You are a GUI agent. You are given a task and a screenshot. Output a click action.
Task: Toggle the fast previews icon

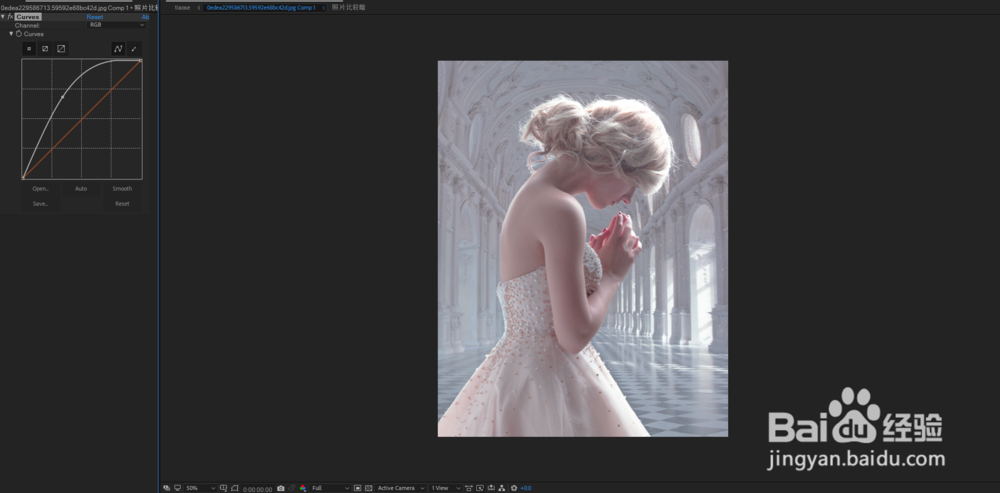(x=480, y=488)
